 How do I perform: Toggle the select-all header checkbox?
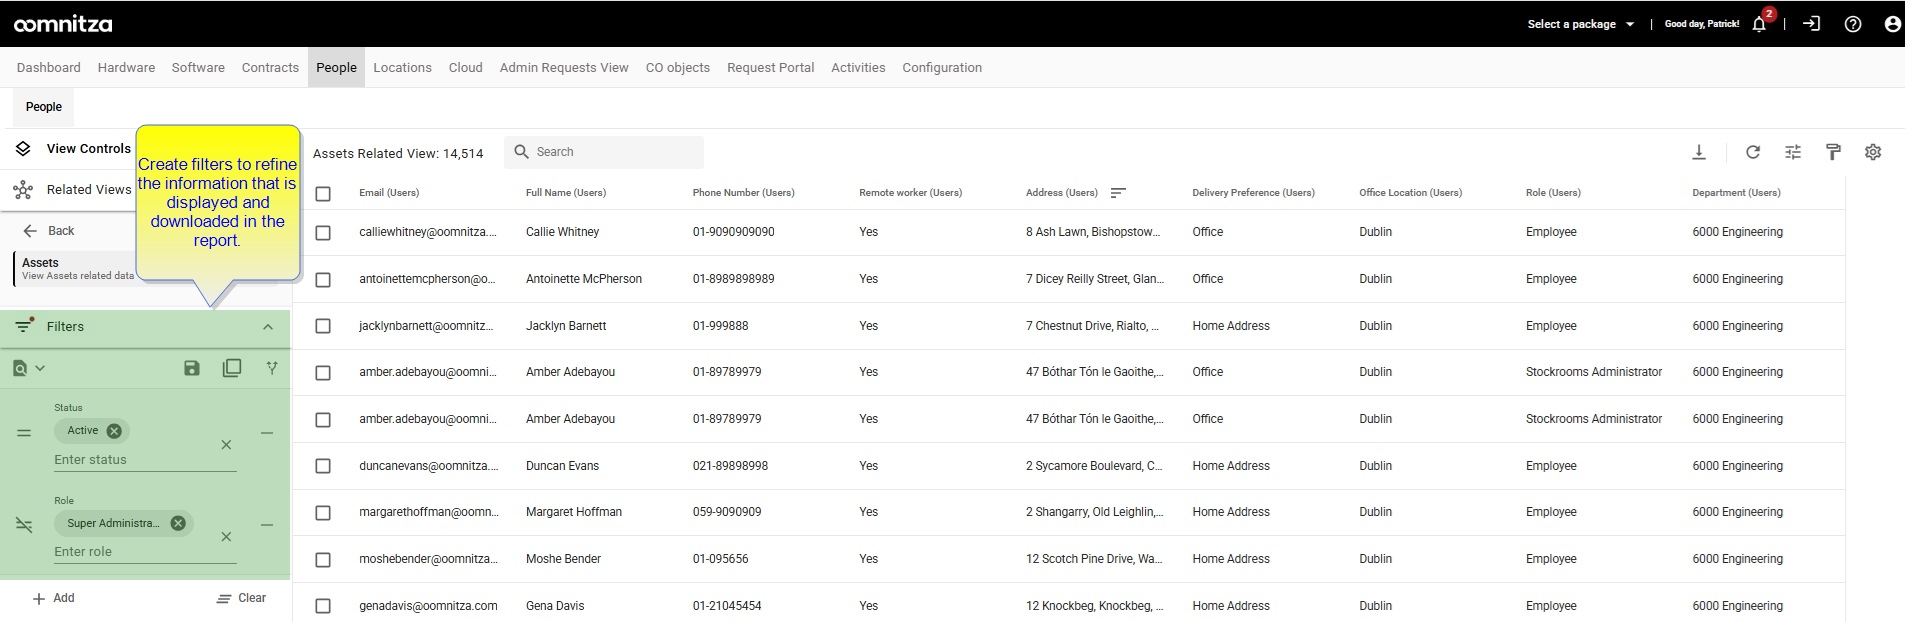pyautogui.click(x=323, y=194)
